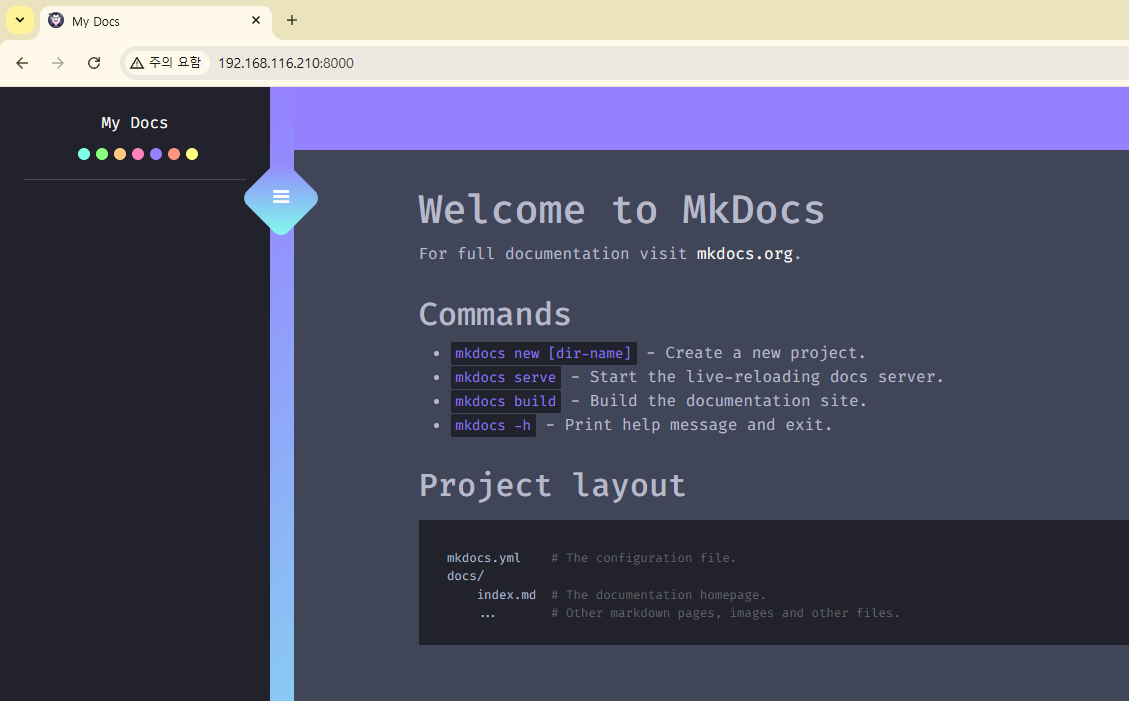Click the "mkdocs new [dir-name]" code snippet

(544, 353)
